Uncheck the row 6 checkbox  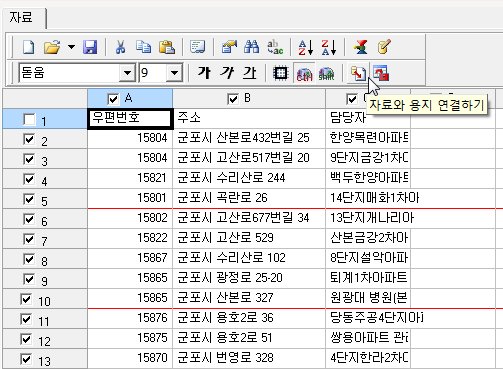click(x=29, y=219)
